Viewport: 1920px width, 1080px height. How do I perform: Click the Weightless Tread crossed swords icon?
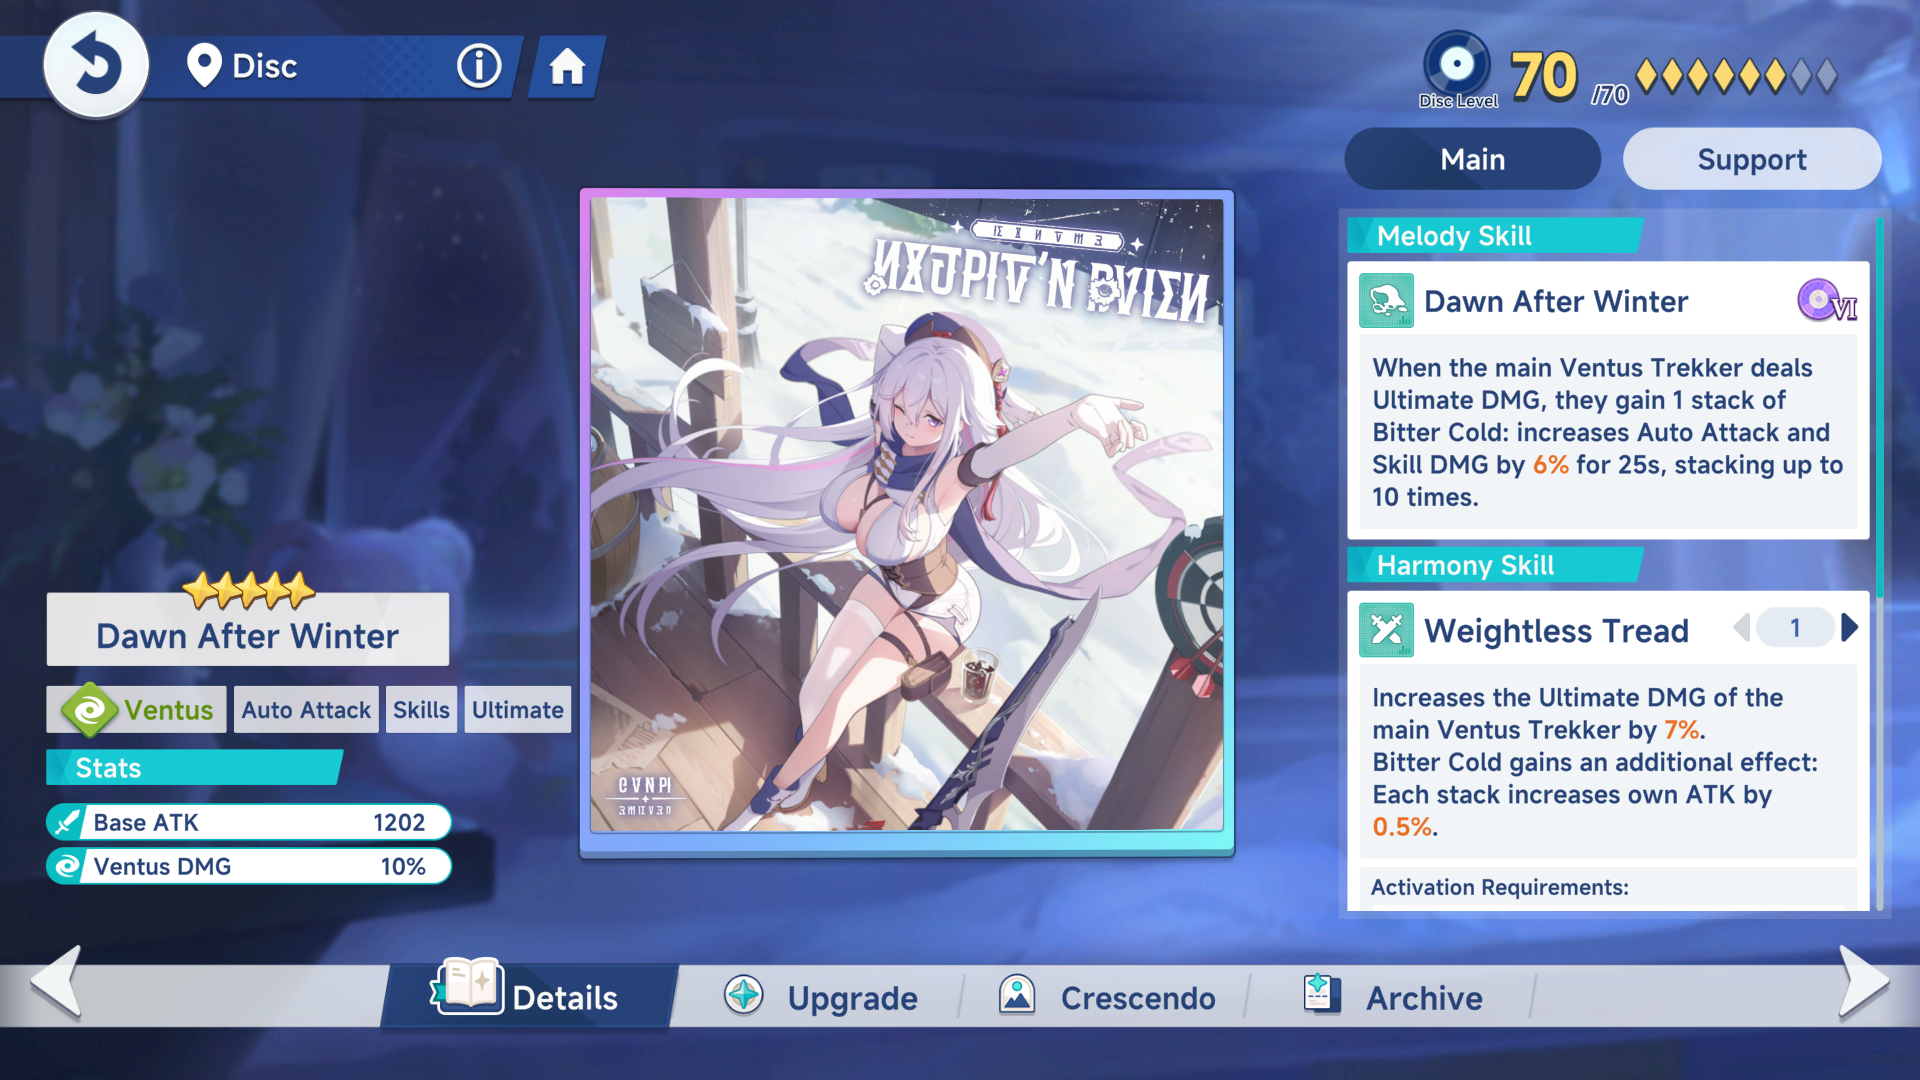[1386, 630]
